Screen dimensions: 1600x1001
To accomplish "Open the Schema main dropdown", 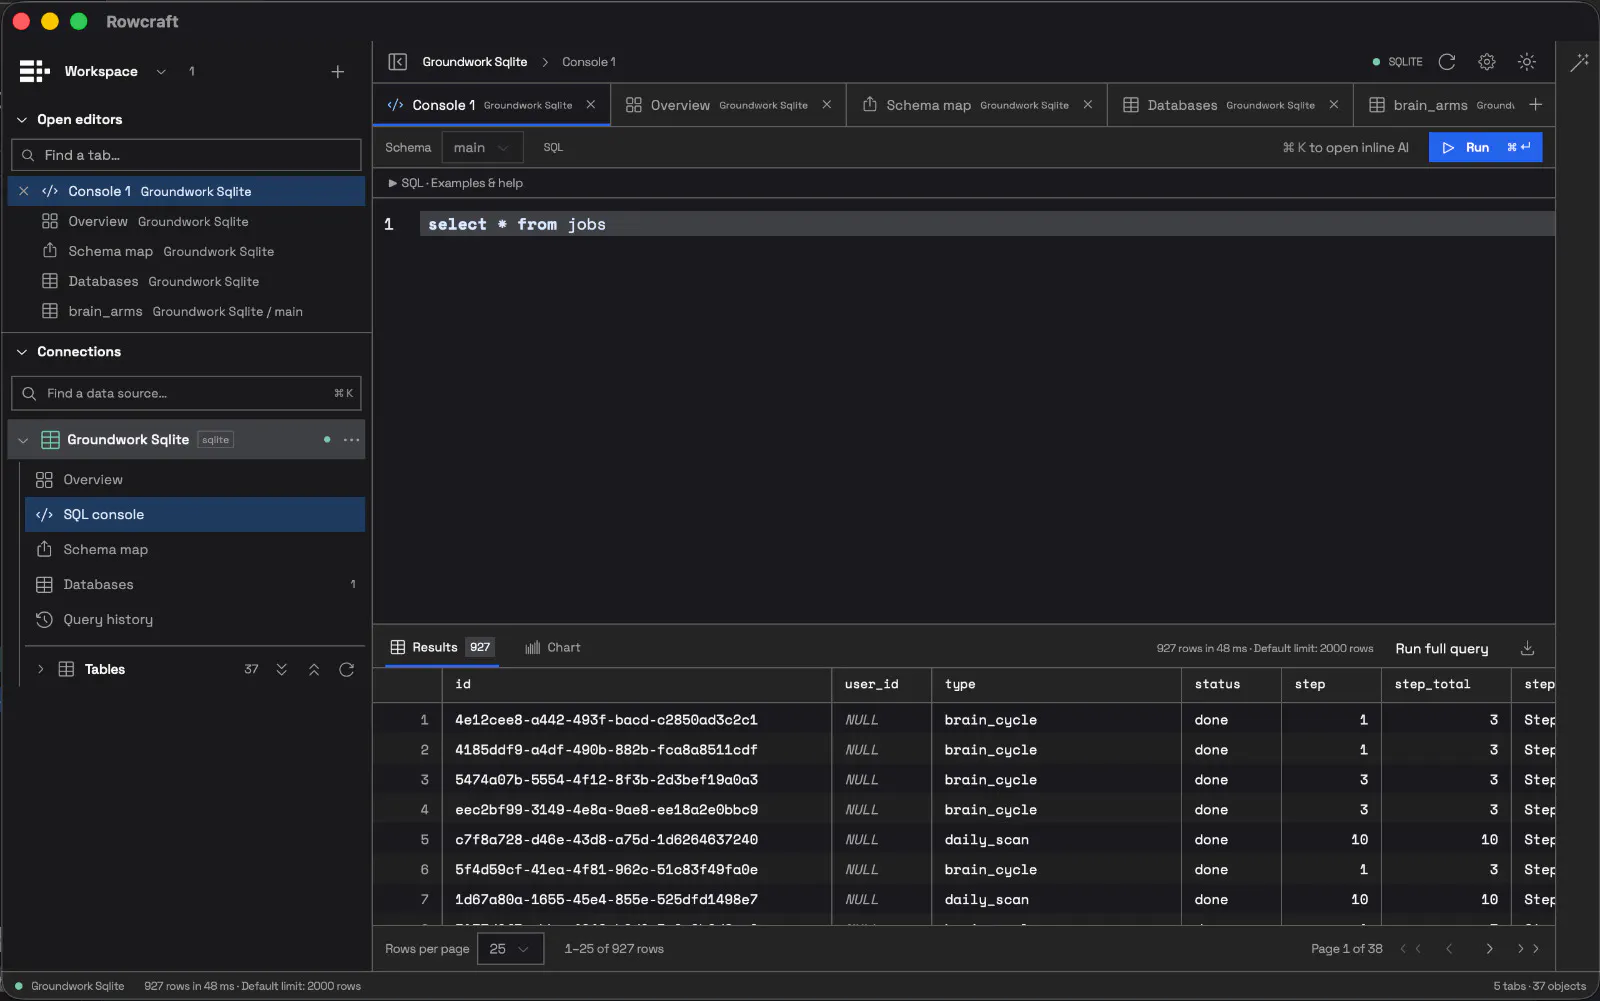I will click(x=482, y=148).
